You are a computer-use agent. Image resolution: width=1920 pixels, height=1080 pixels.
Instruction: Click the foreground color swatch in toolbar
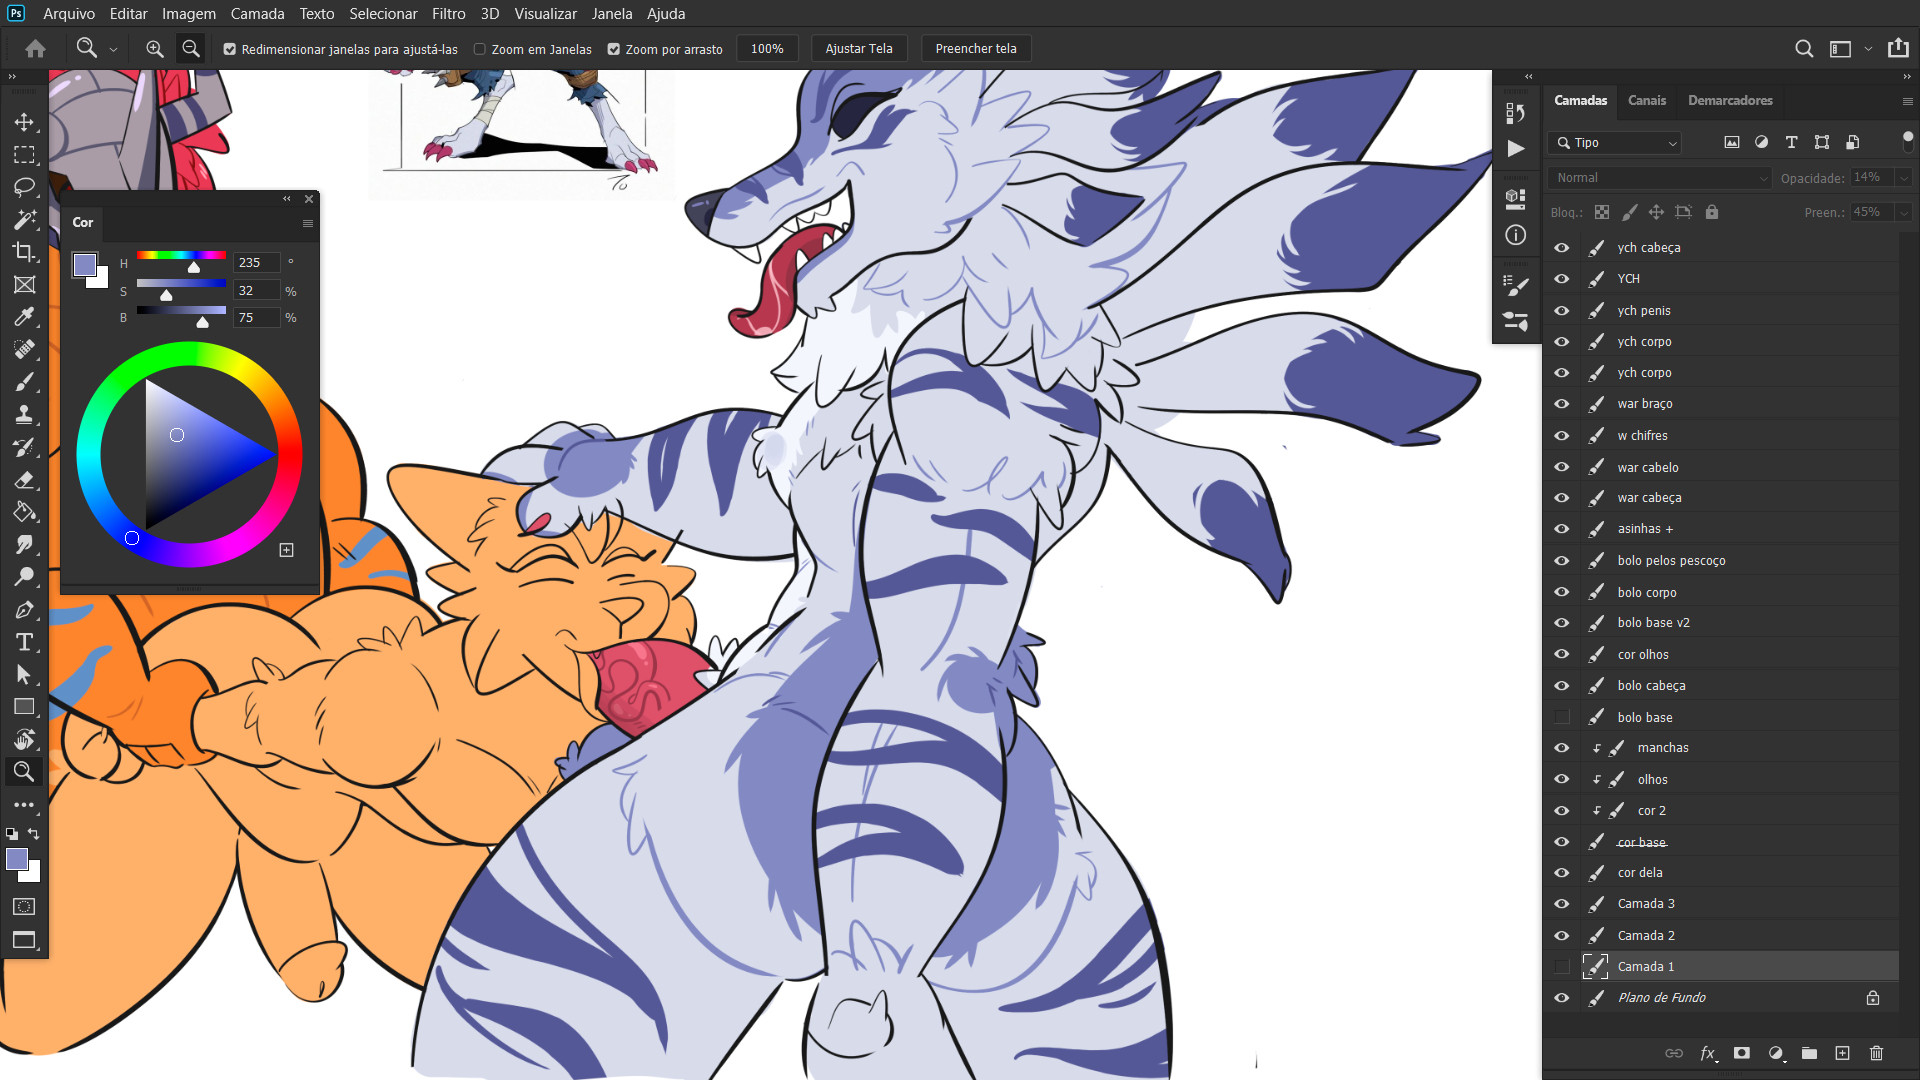[x=17, y=859]
